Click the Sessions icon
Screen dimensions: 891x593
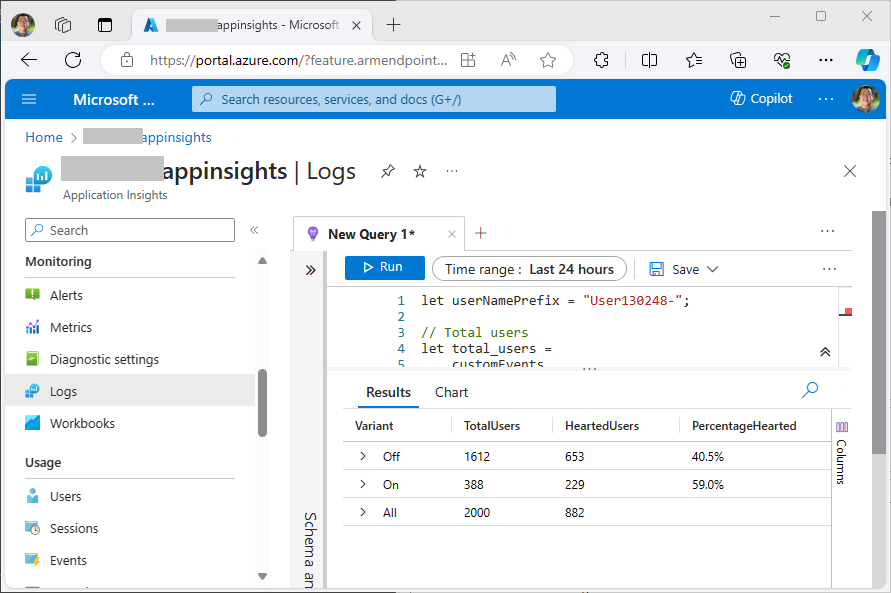click(32, 528)
